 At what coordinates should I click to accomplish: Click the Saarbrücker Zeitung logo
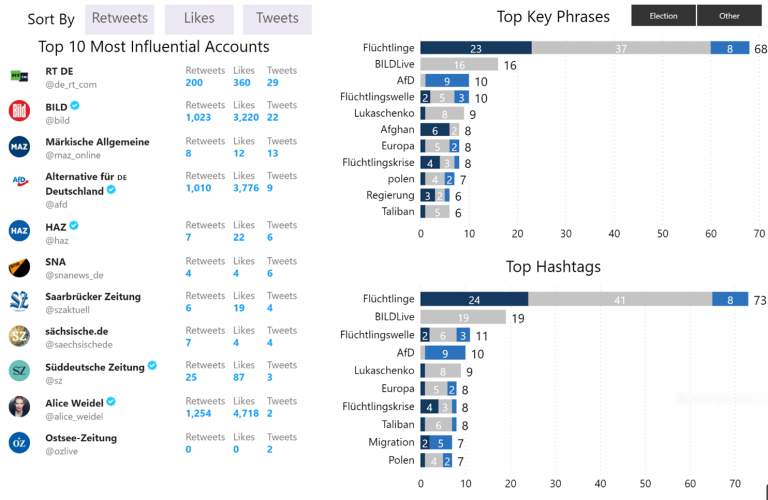[19, 302]
